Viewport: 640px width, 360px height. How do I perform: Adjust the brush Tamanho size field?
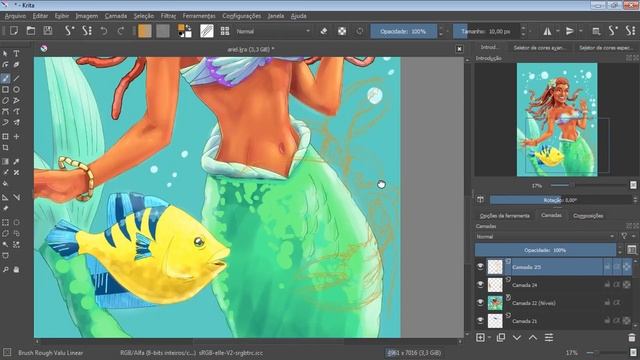[x=486, y=31]
